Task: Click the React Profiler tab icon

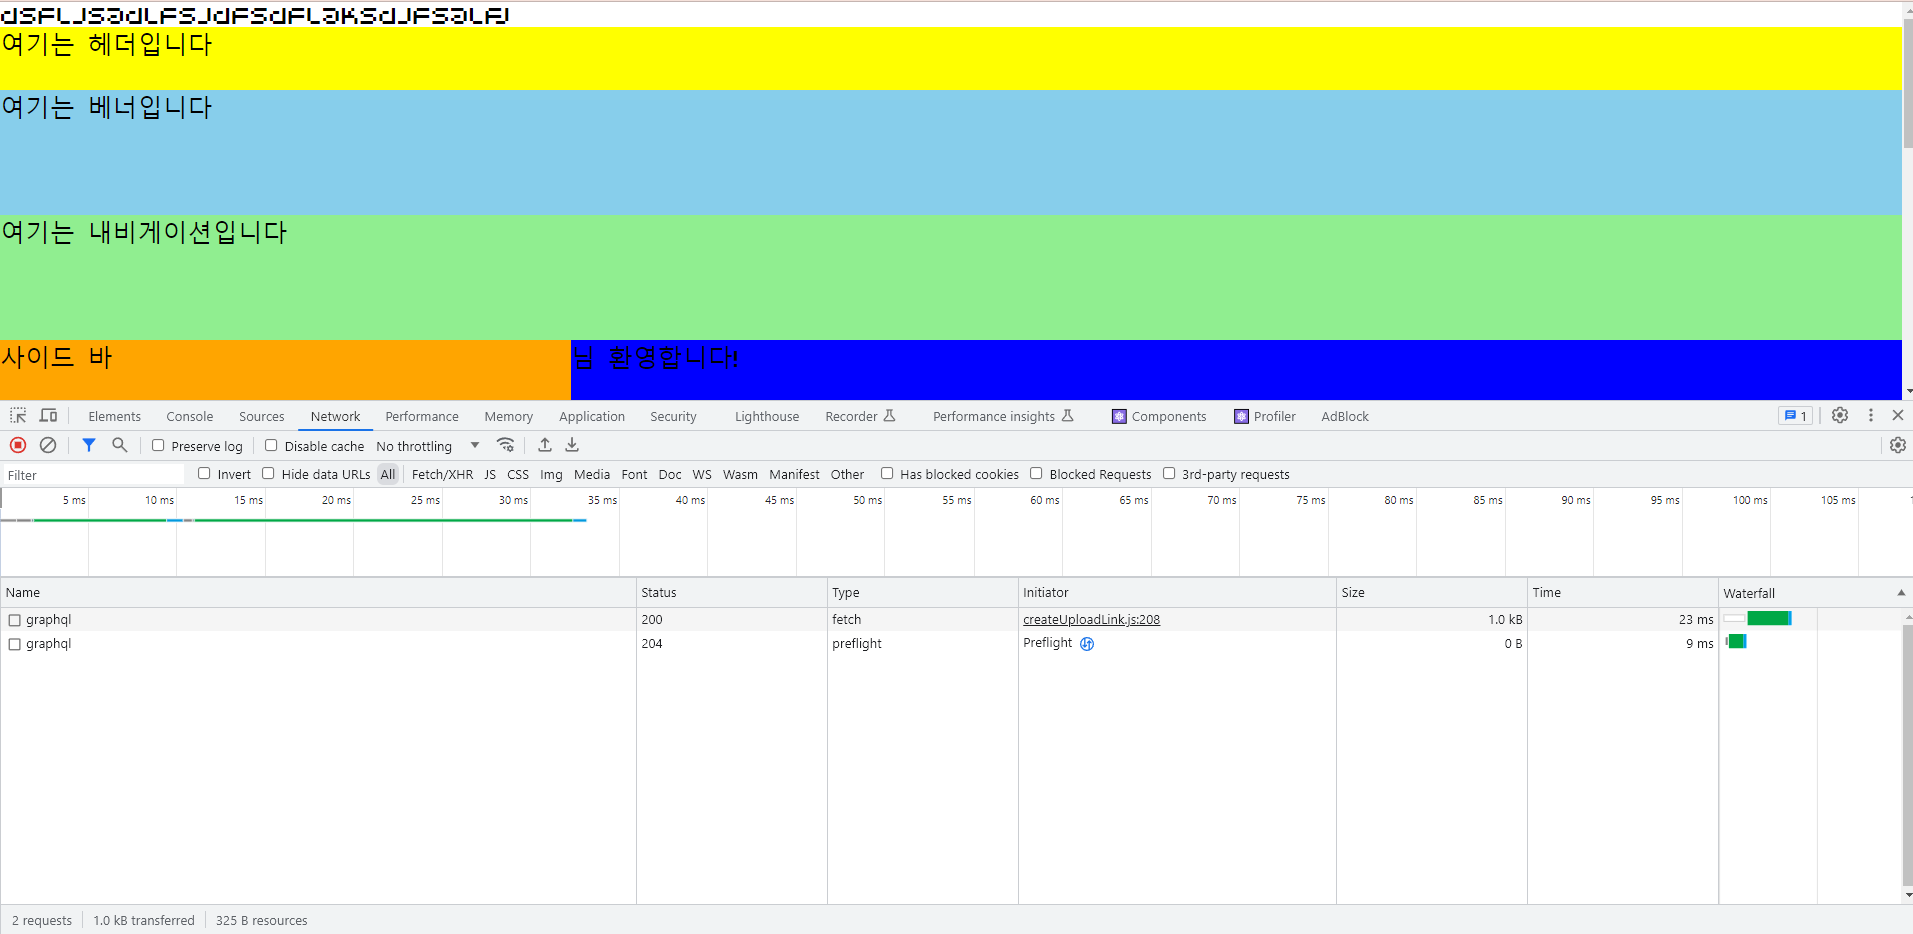Action: [x=1241, y=417]
